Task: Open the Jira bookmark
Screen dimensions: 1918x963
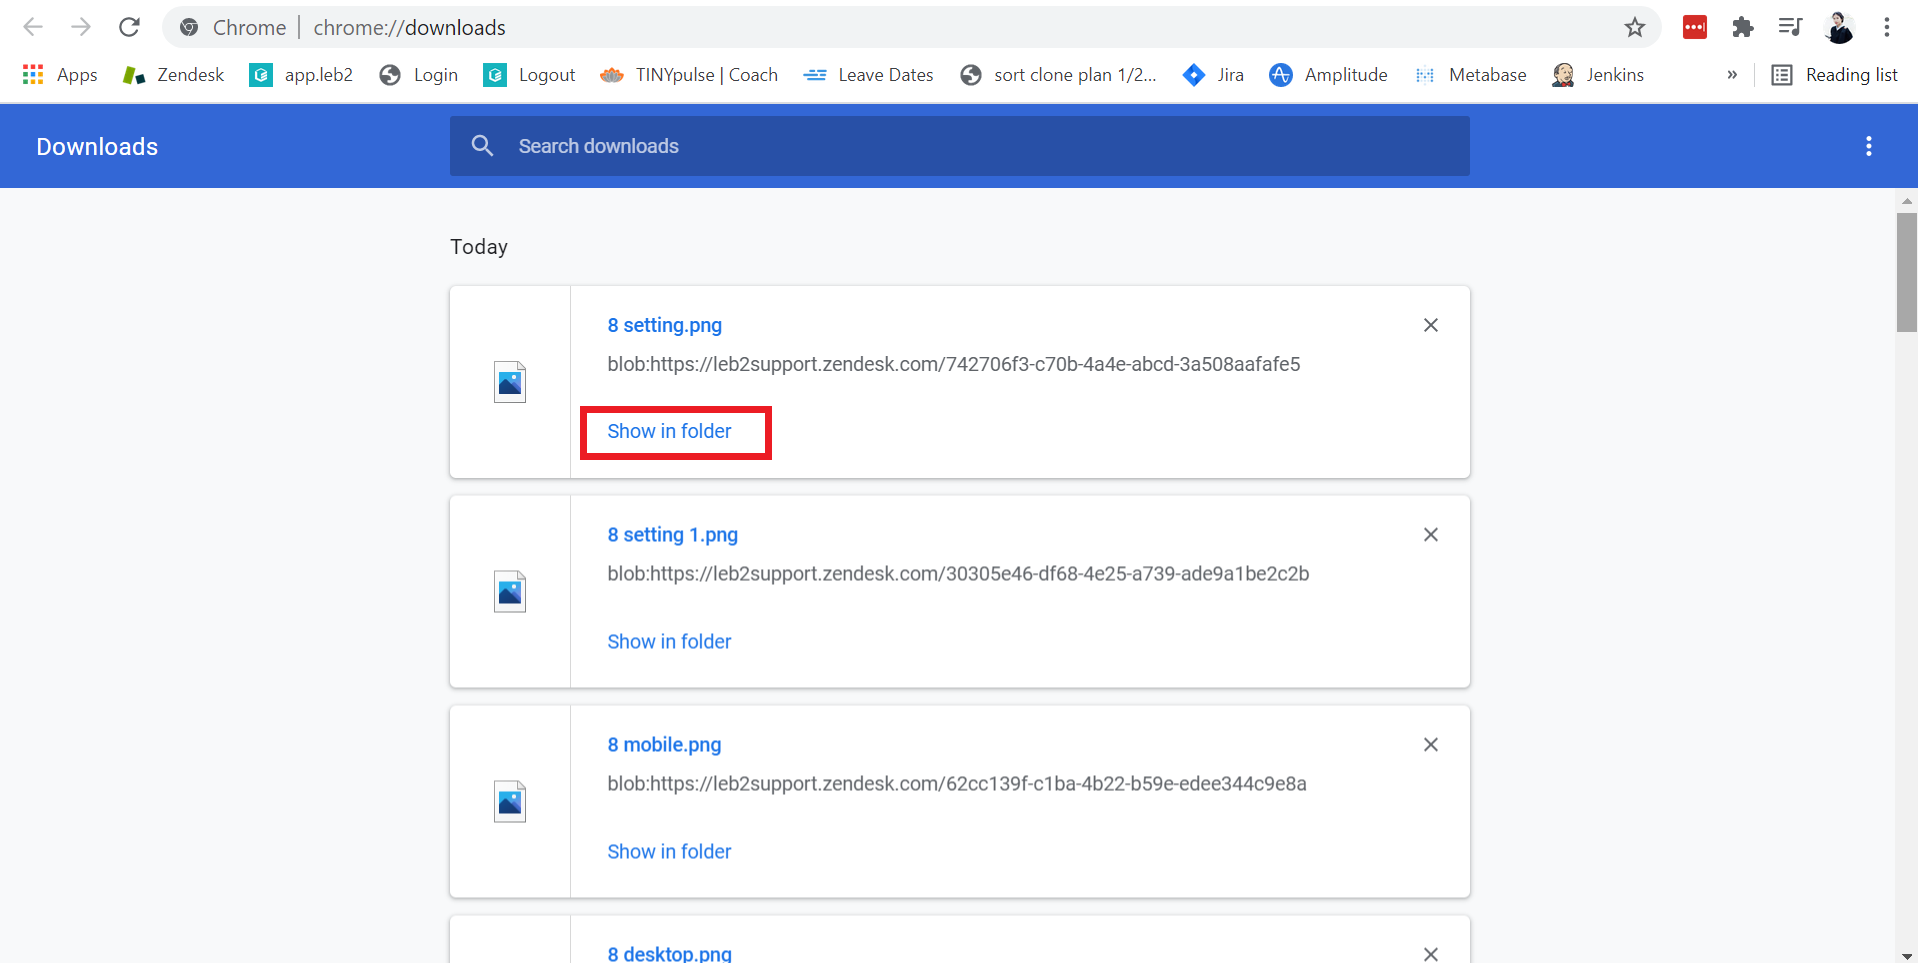Action: click(1213, 75)
